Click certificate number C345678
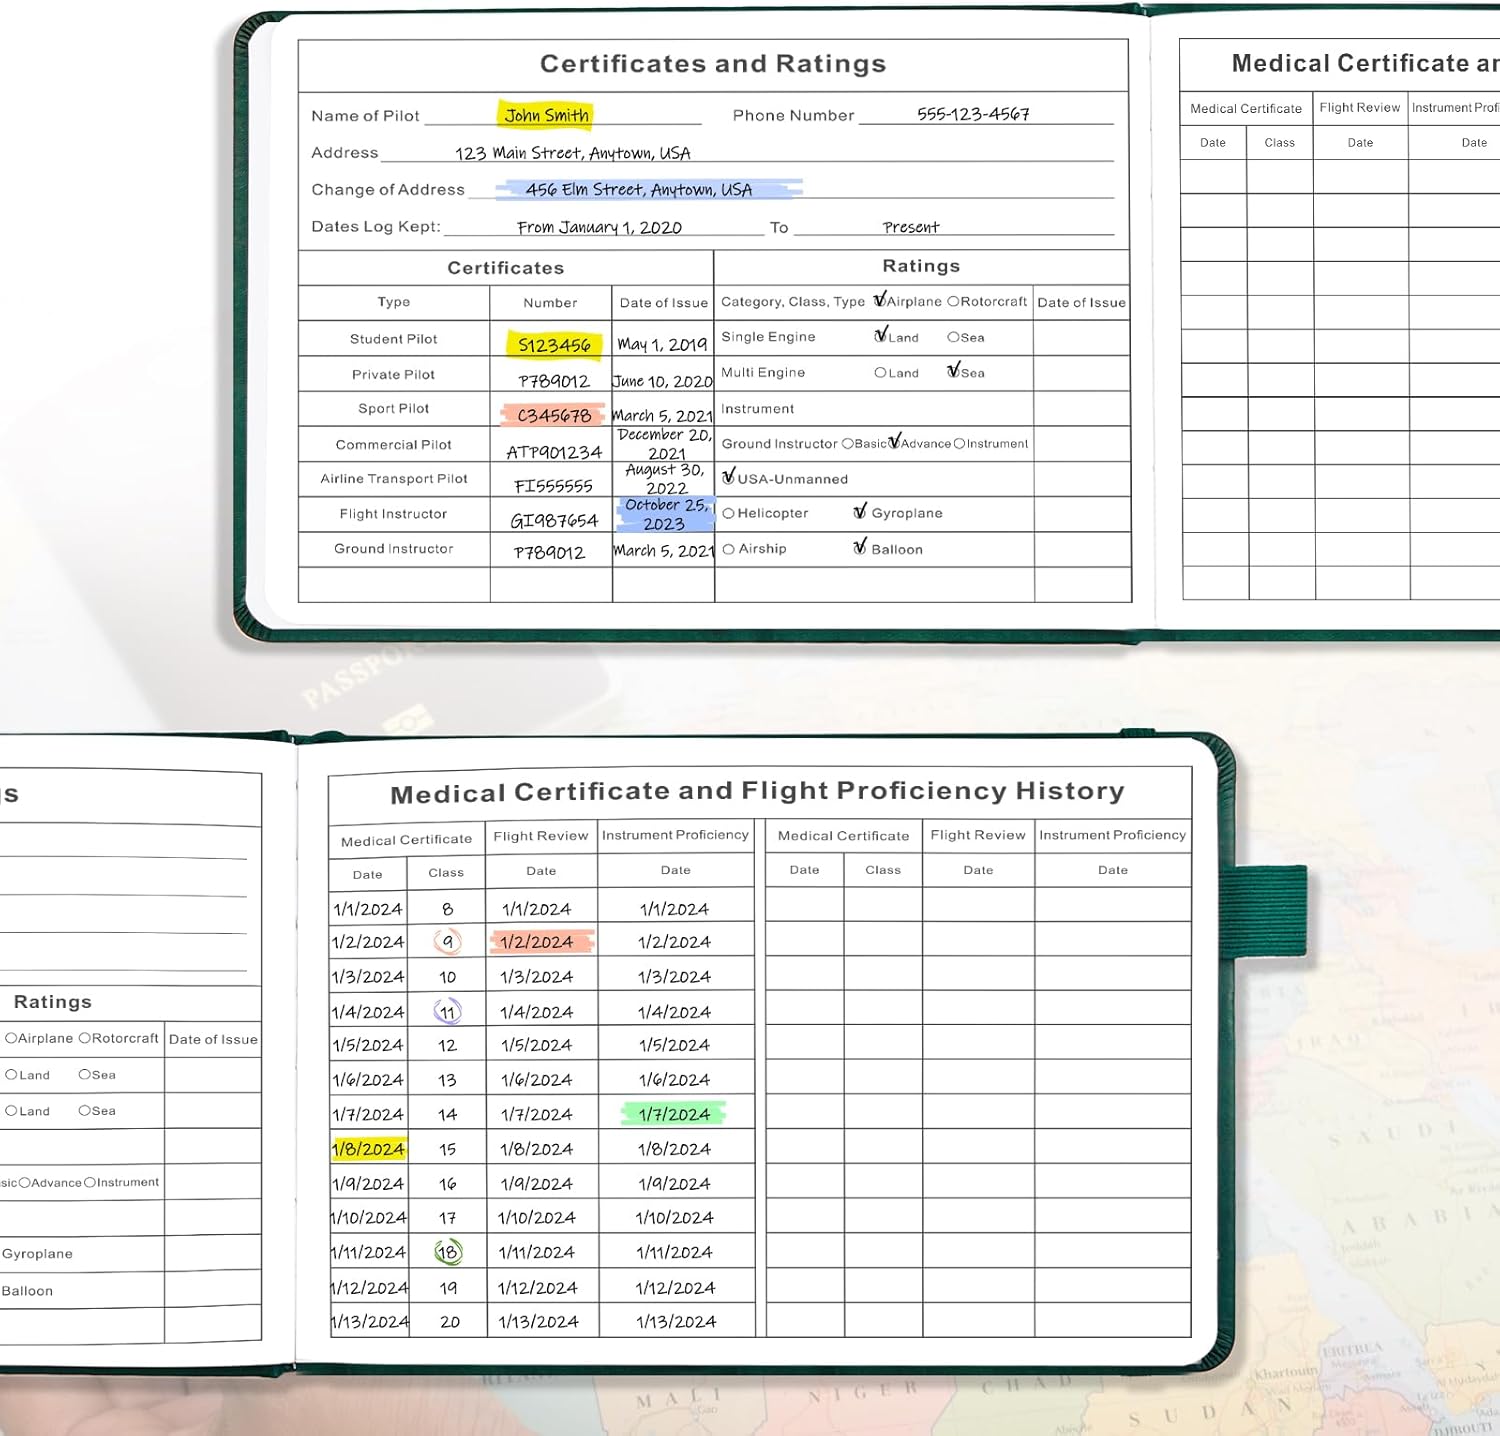The width and height of the screenshot is (1500, 1436). [553, 414]
